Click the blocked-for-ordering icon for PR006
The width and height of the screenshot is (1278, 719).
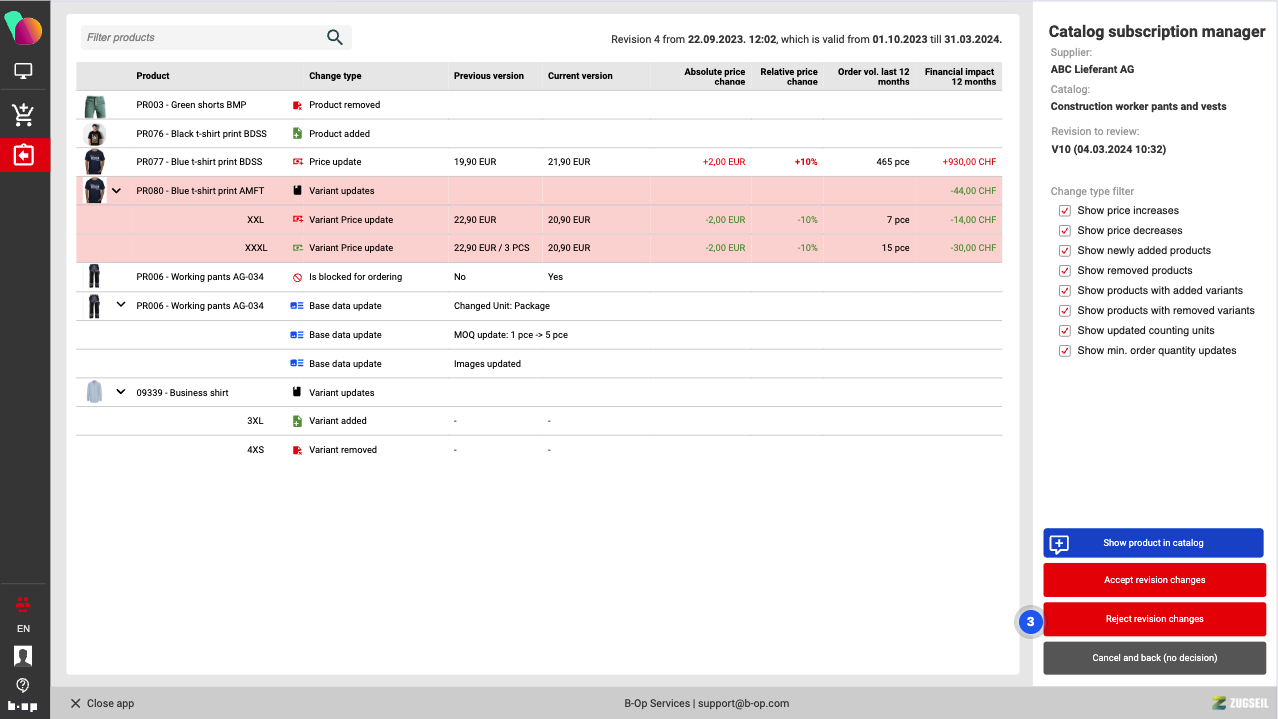(297, 277)
